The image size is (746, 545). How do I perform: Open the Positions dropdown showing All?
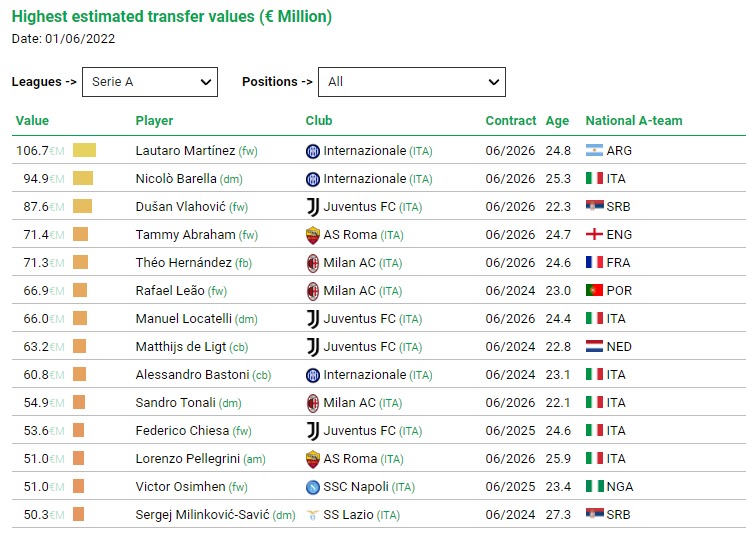pos(412,82)
